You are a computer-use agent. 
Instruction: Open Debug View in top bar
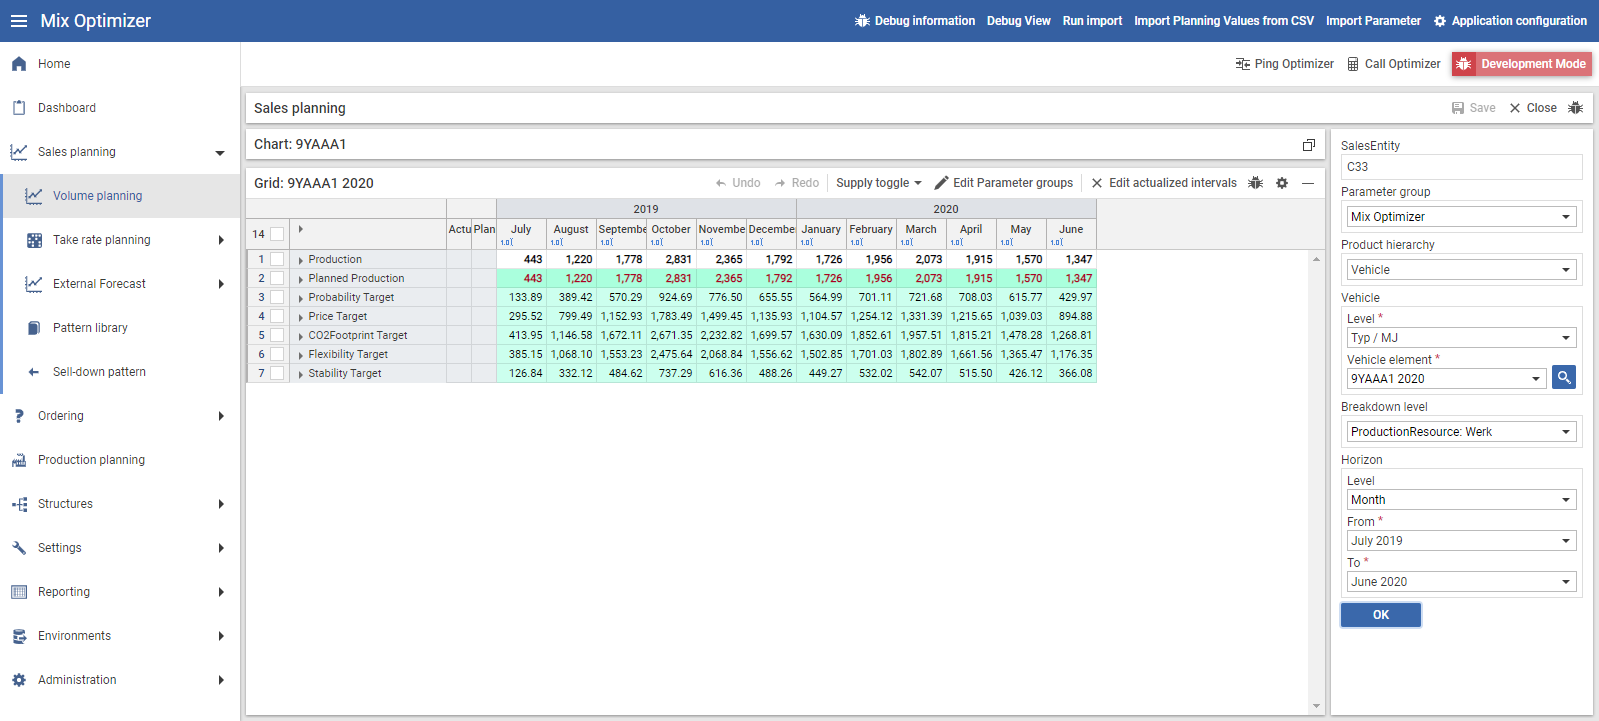1018,21
